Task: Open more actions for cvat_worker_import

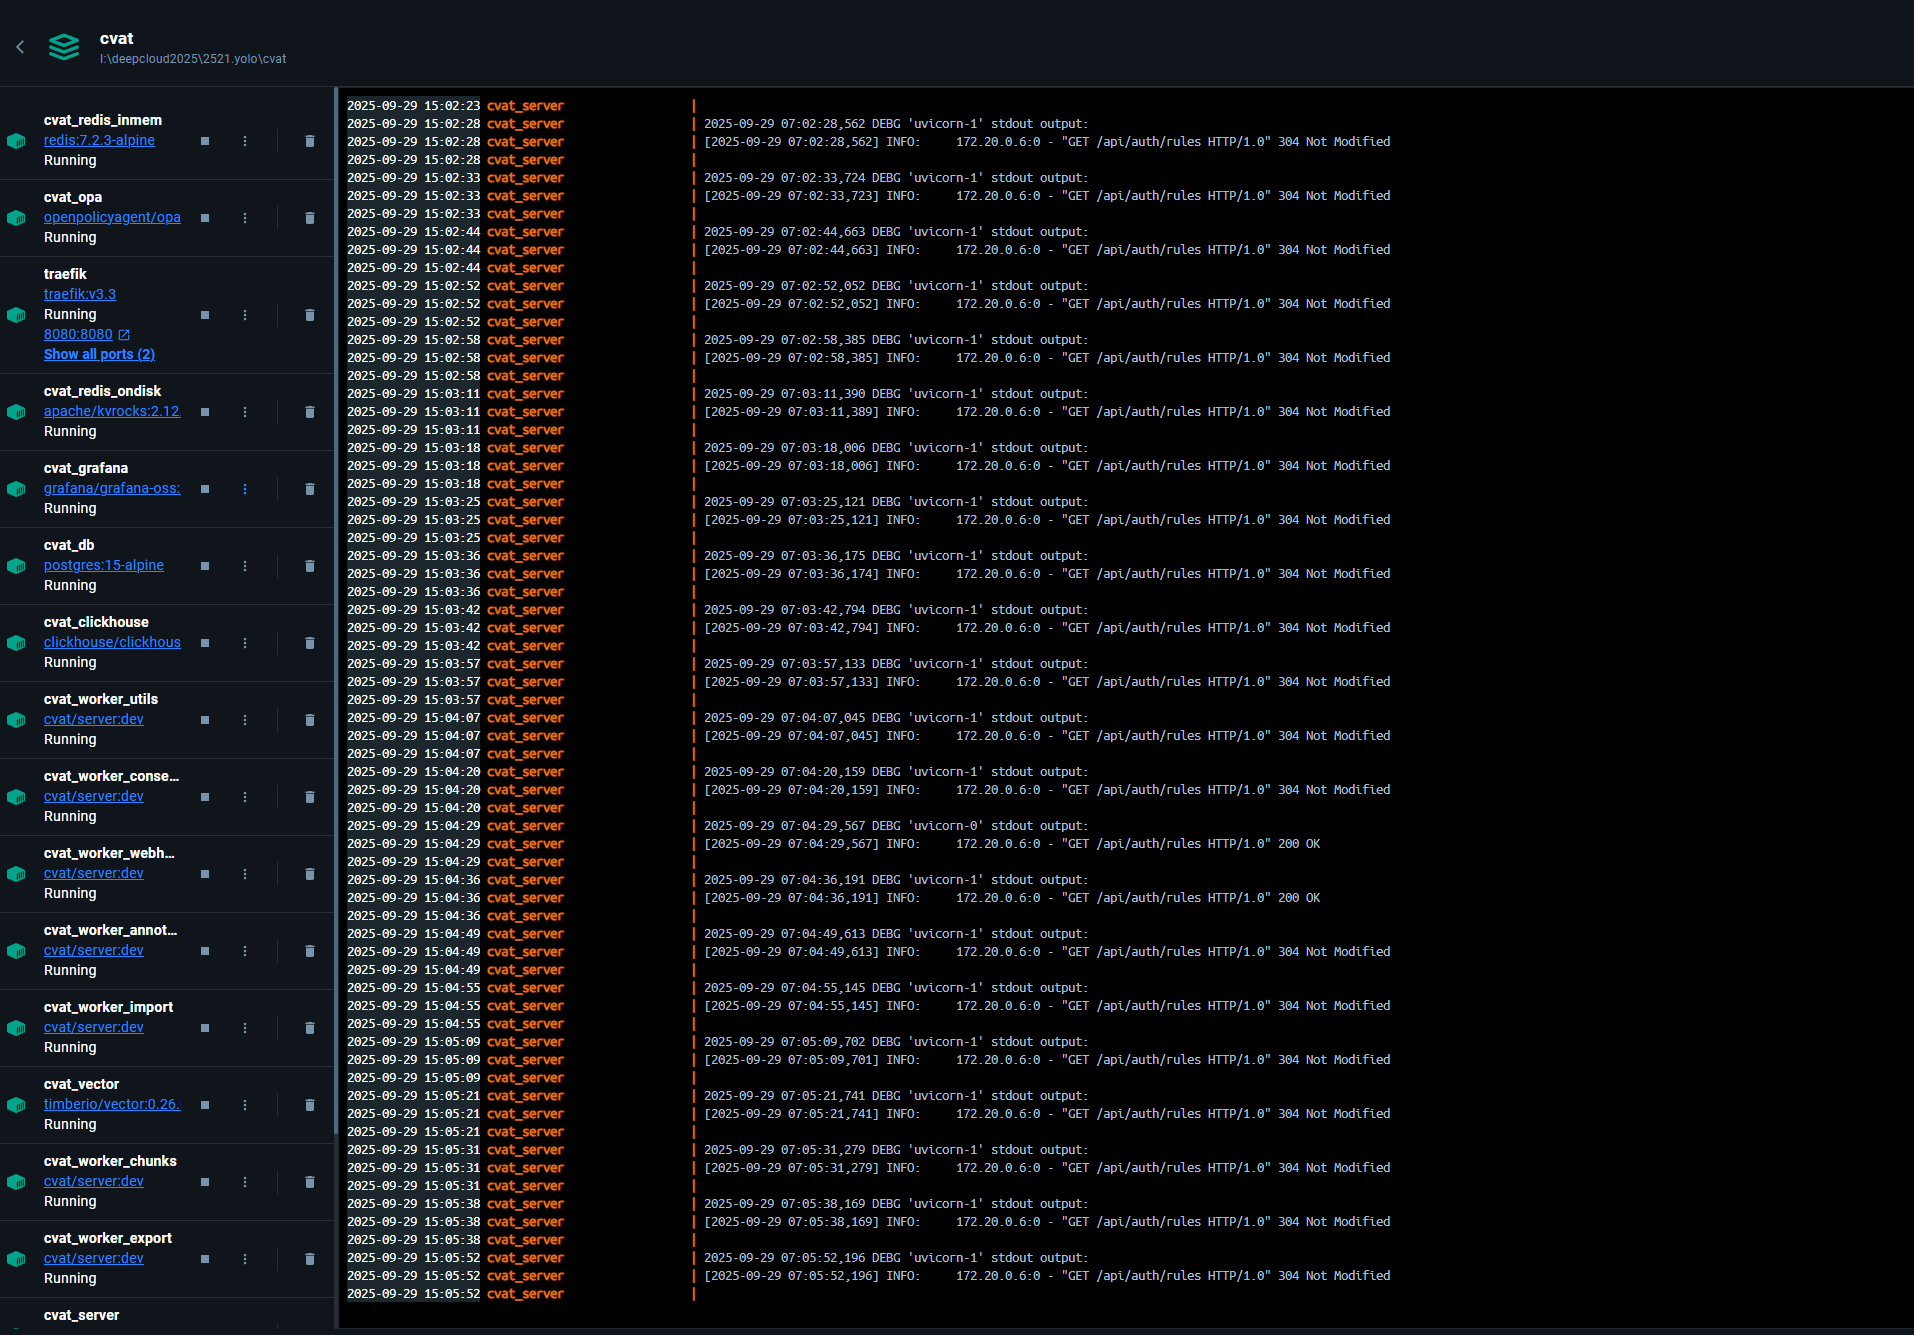Action: pyautogui.click(x=245, y=1028)
